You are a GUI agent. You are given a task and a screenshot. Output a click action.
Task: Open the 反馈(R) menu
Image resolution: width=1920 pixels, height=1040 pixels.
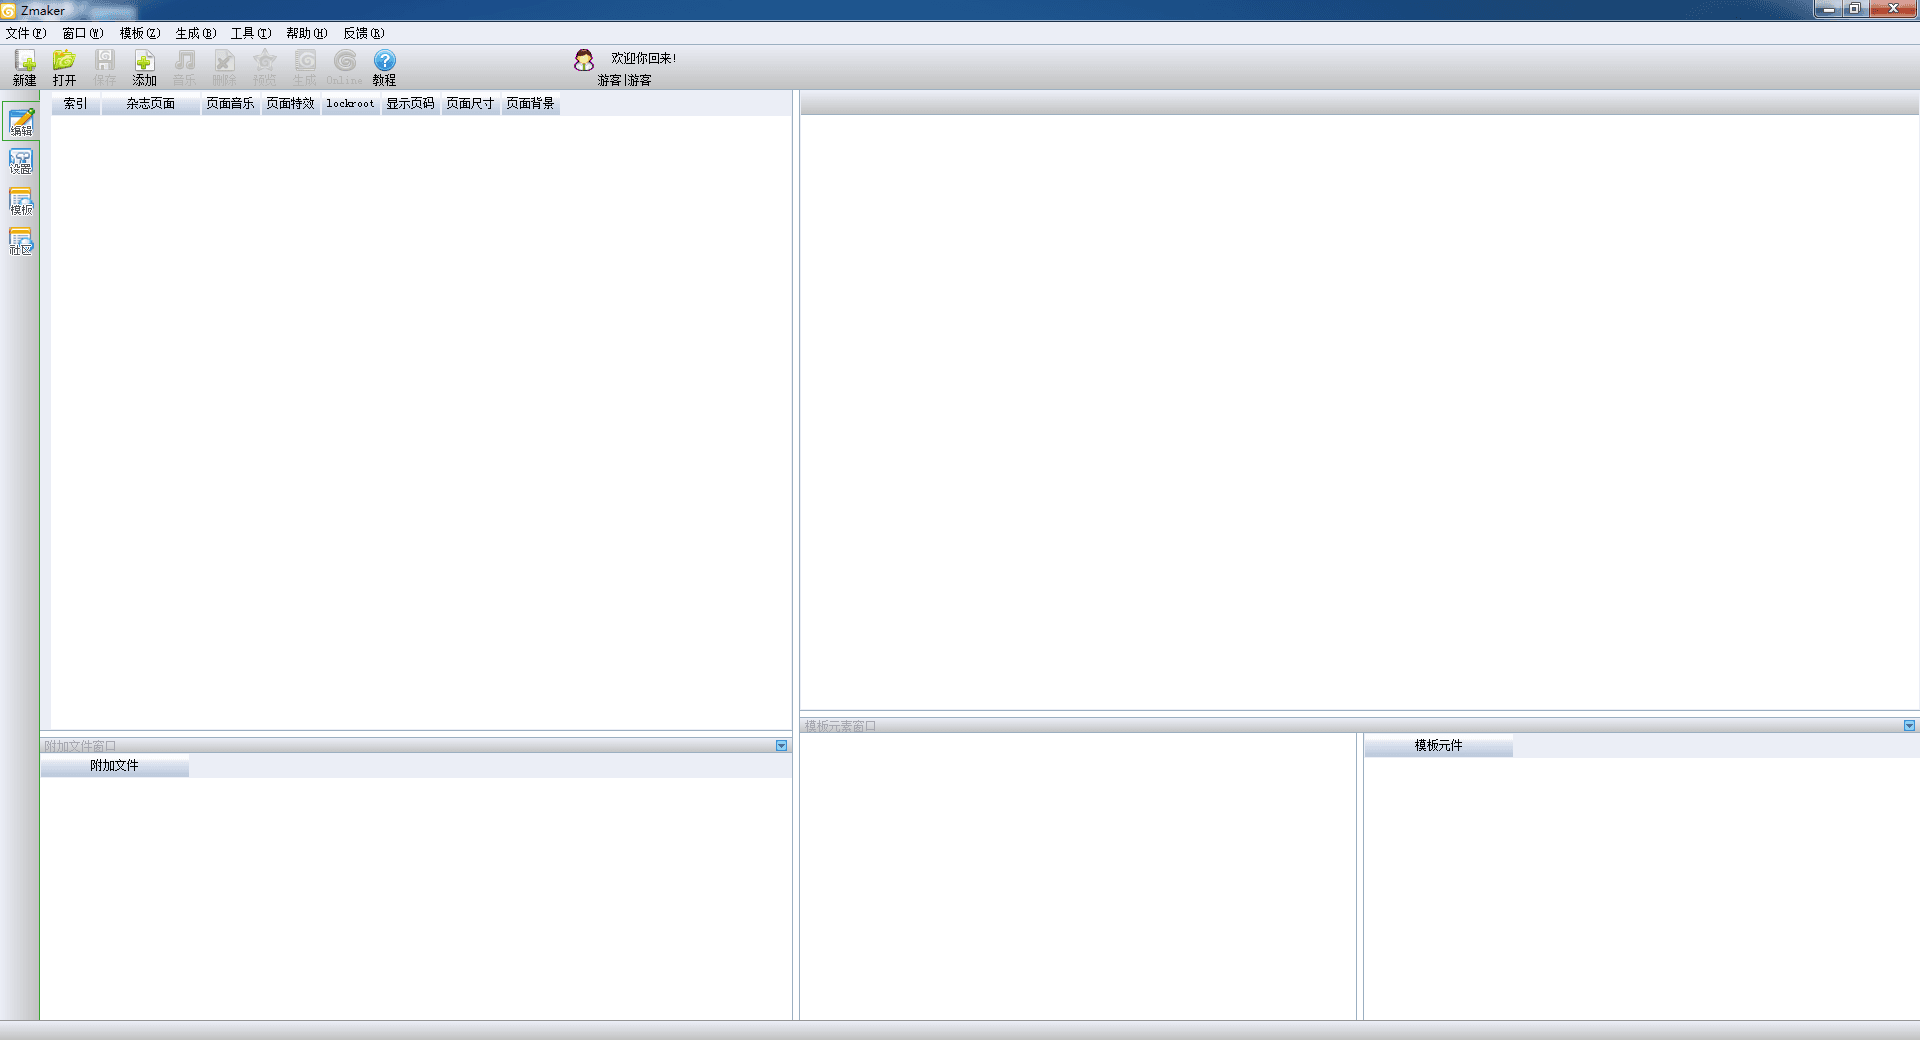(x=364, y=33)
